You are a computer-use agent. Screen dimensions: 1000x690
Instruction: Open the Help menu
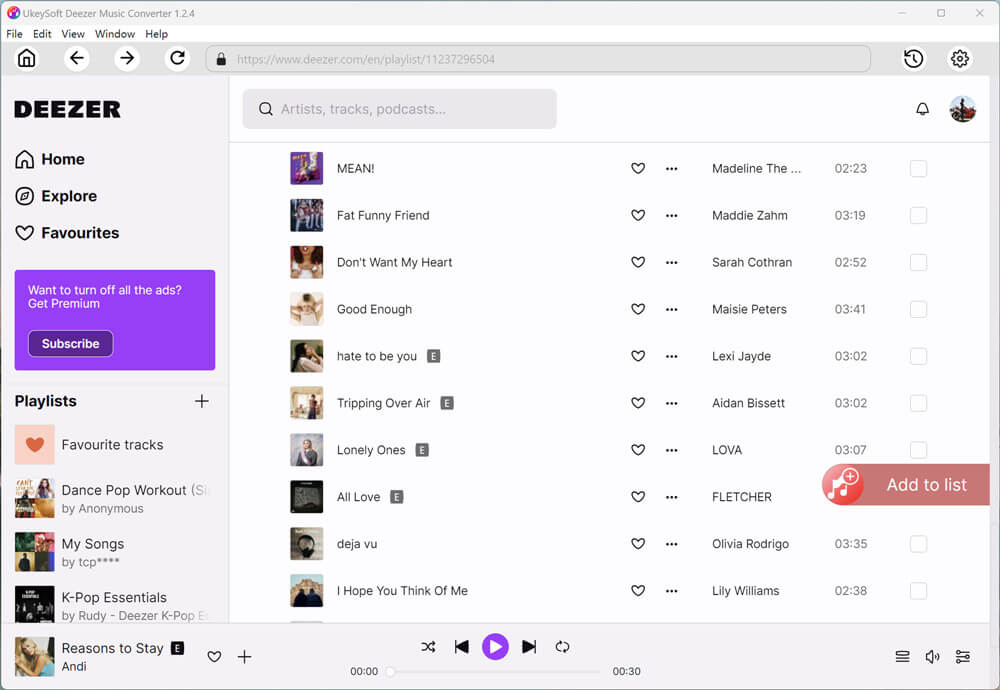[156, 34]
